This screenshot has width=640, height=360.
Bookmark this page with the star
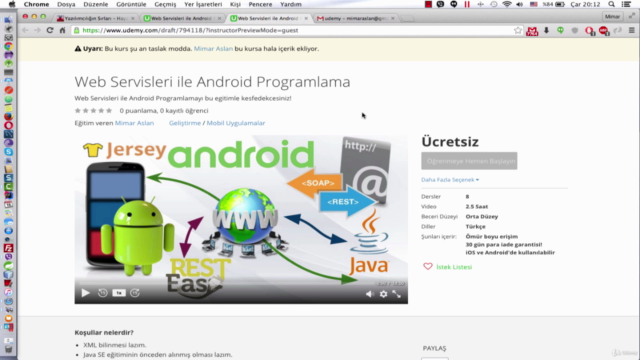click(518, 31)
